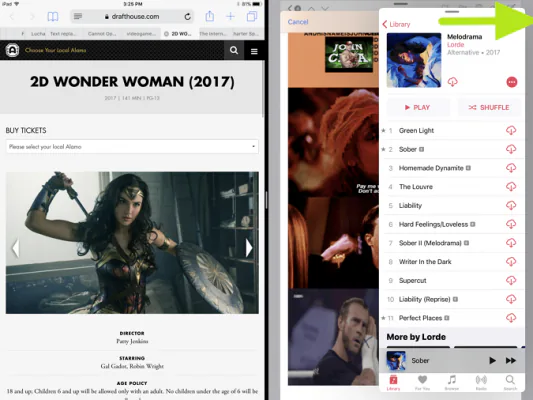Select the Browse music note tab
This screenshot has height=400, width=533.
pos(452,382)
